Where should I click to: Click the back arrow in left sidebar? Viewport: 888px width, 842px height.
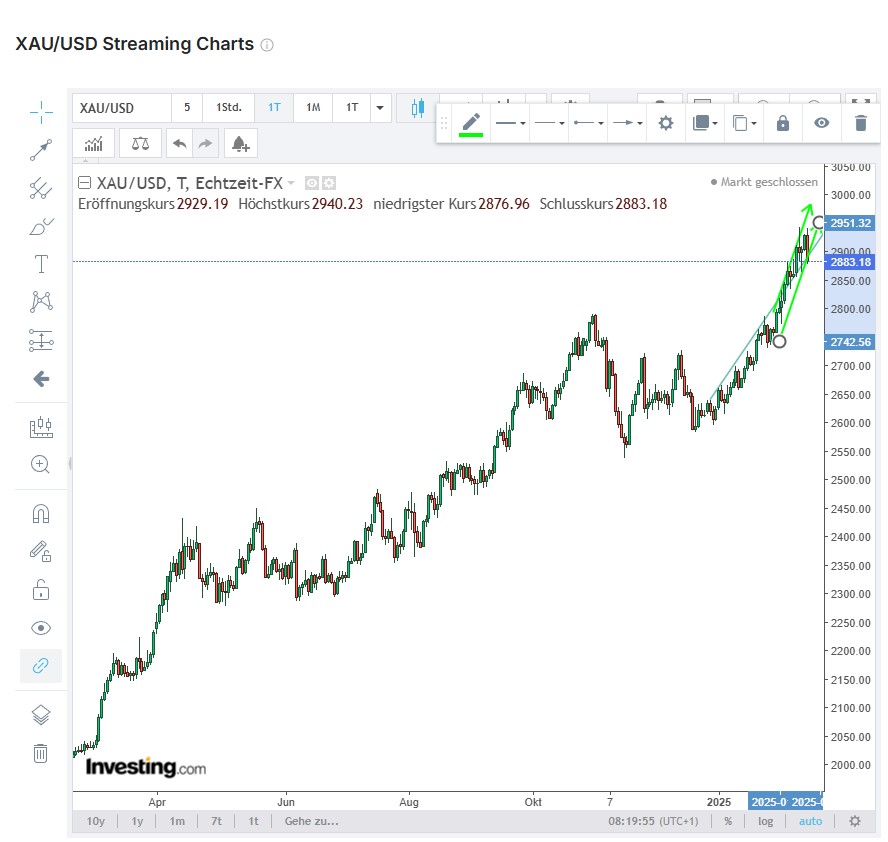point(41,379)
